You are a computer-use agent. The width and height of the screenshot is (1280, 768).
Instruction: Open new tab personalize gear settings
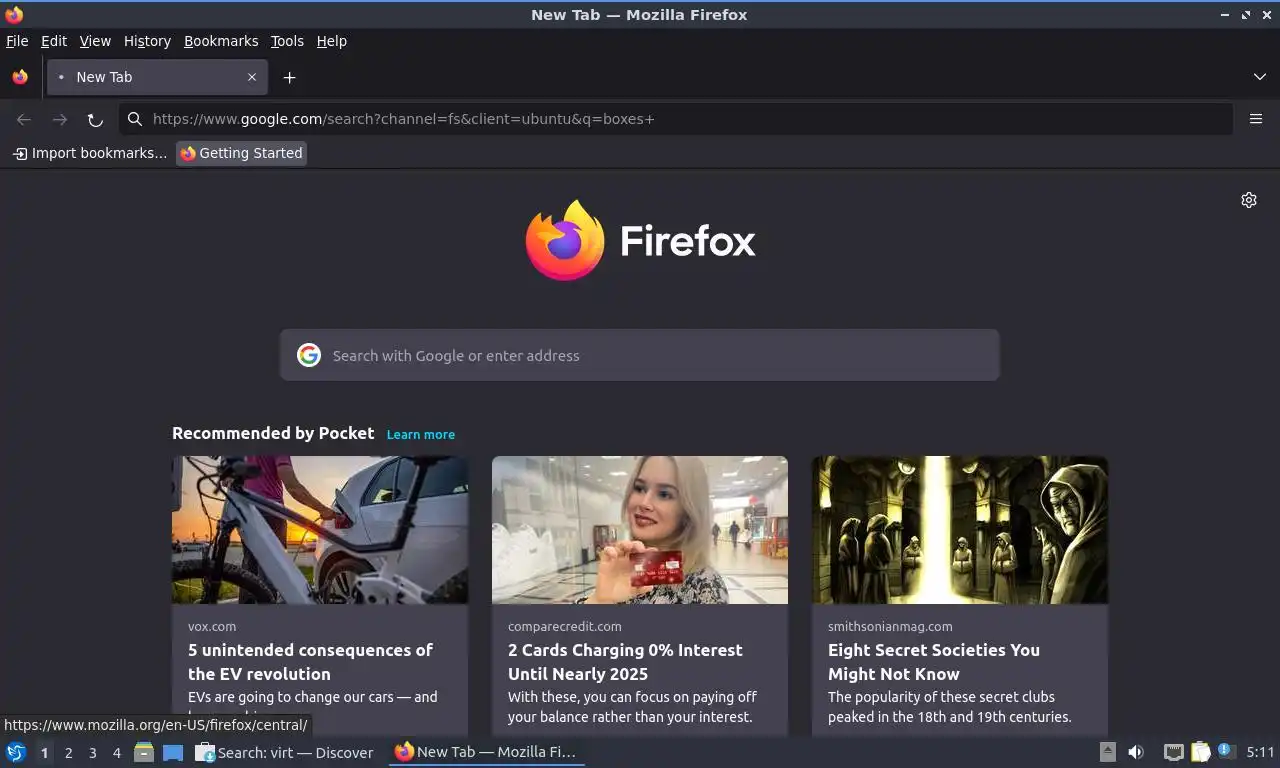click(1249, 200)
